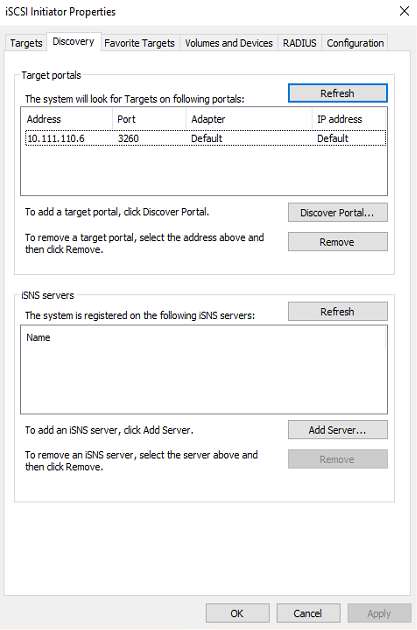Click the Apply button

point(379,614)
